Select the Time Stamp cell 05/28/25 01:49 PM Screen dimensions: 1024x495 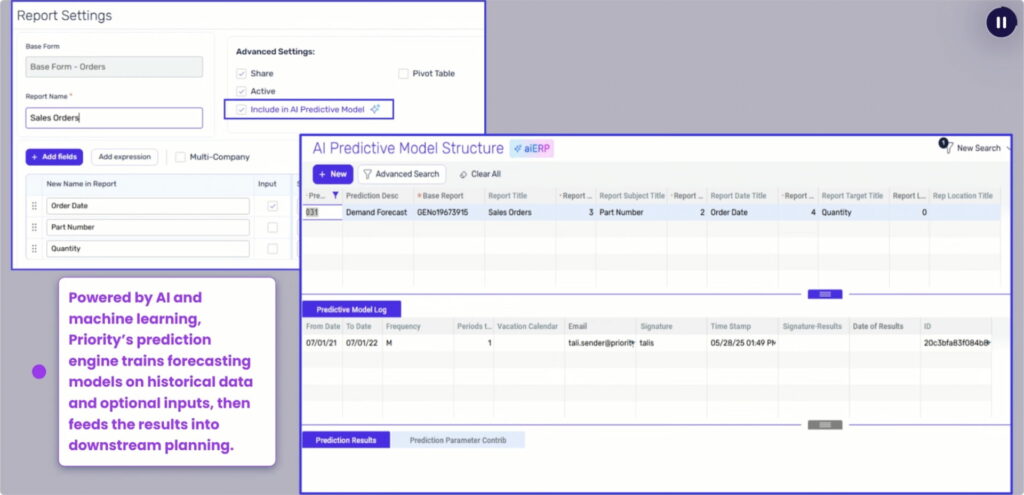[x=743, y=342]
